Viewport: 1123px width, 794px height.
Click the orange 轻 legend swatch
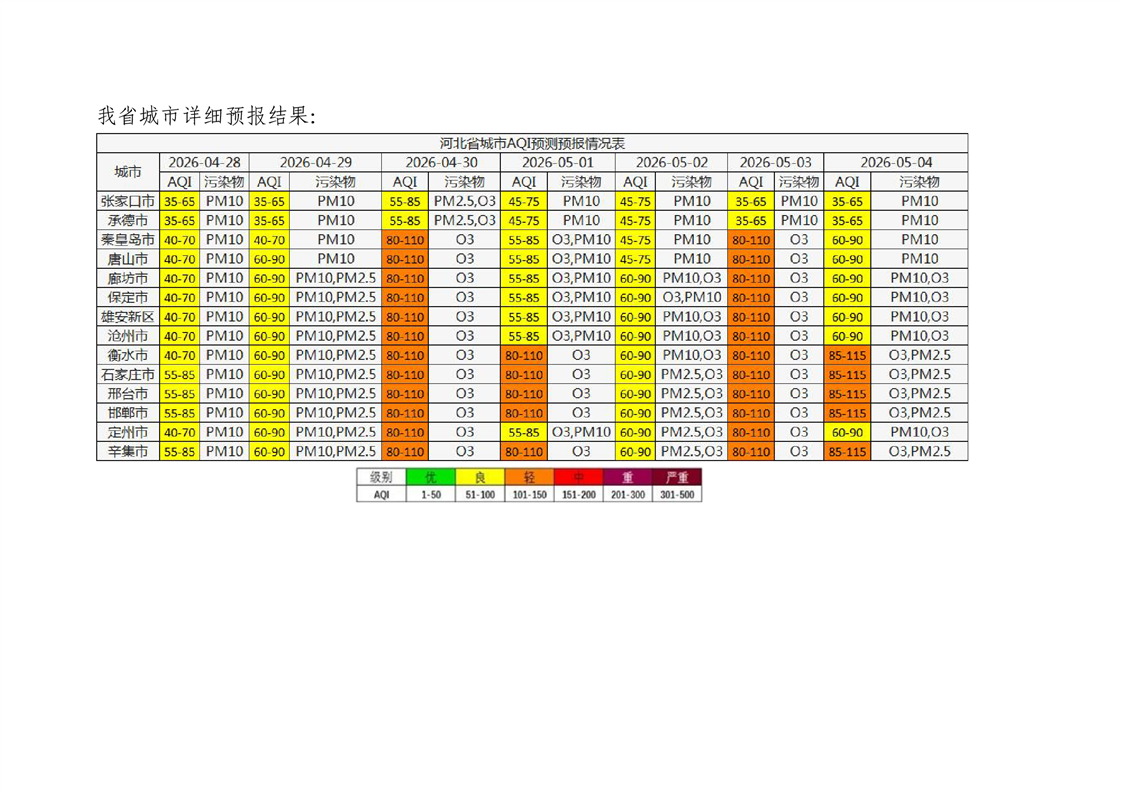pos(529,477)
